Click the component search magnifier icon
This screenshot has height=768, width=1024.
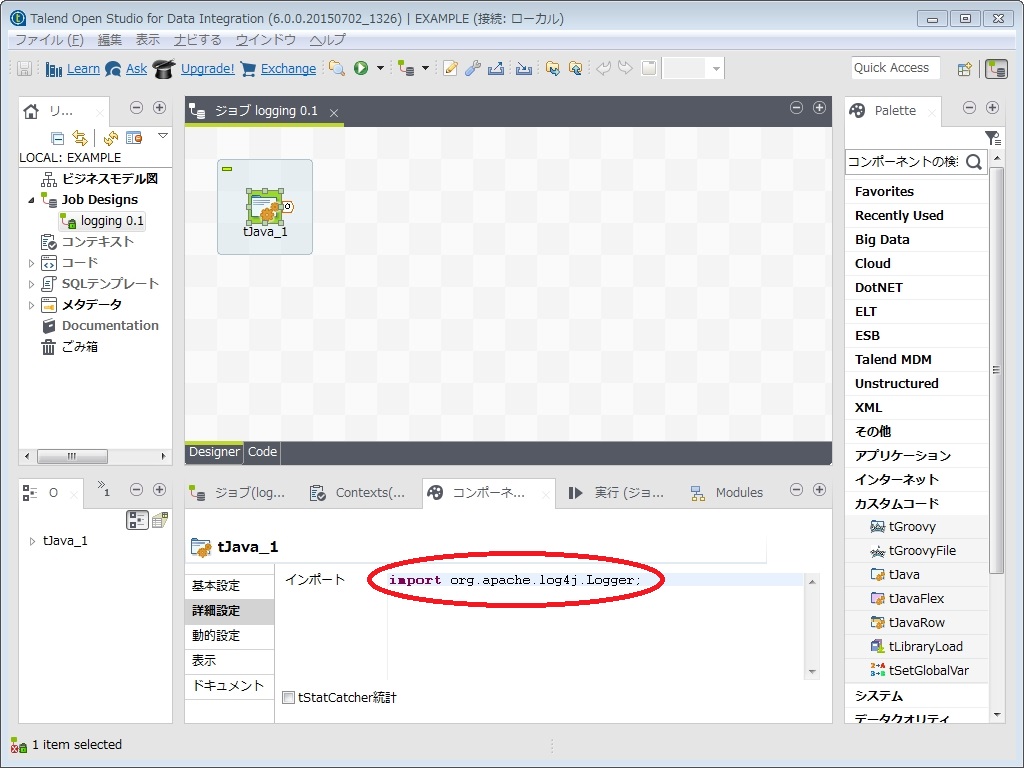point(973,161)
